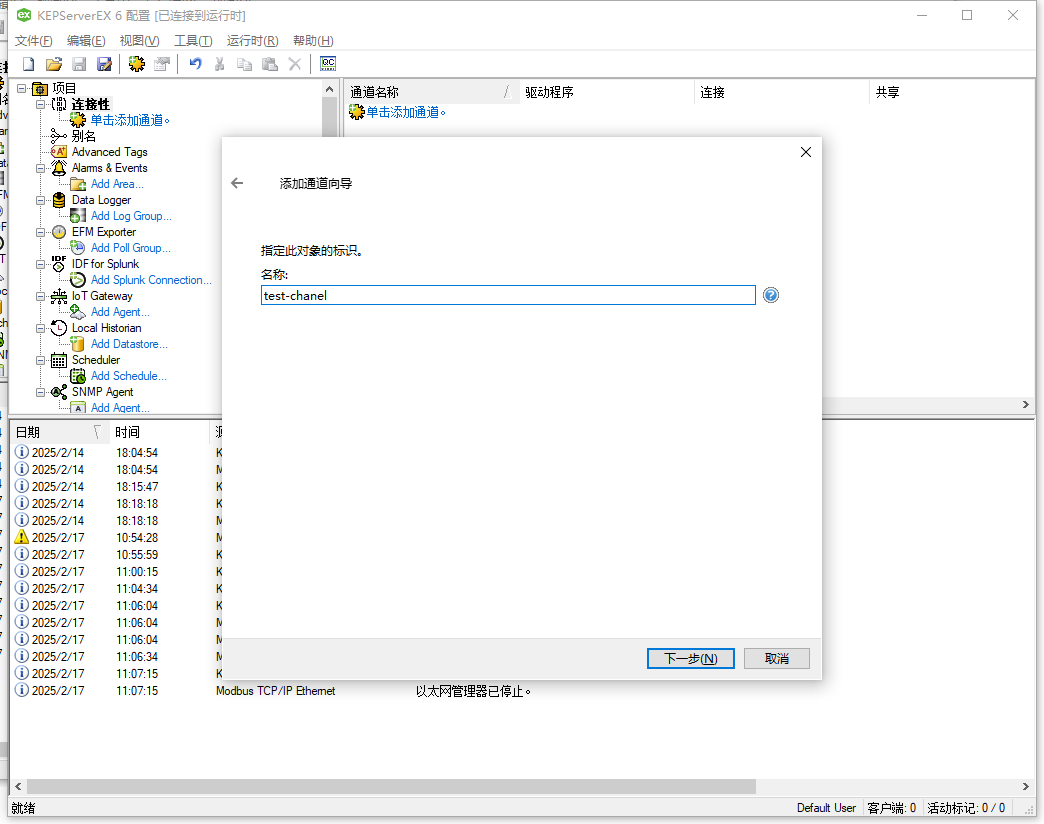
Task: Click 单击添加通道 link in the tree
Action: 130,120
